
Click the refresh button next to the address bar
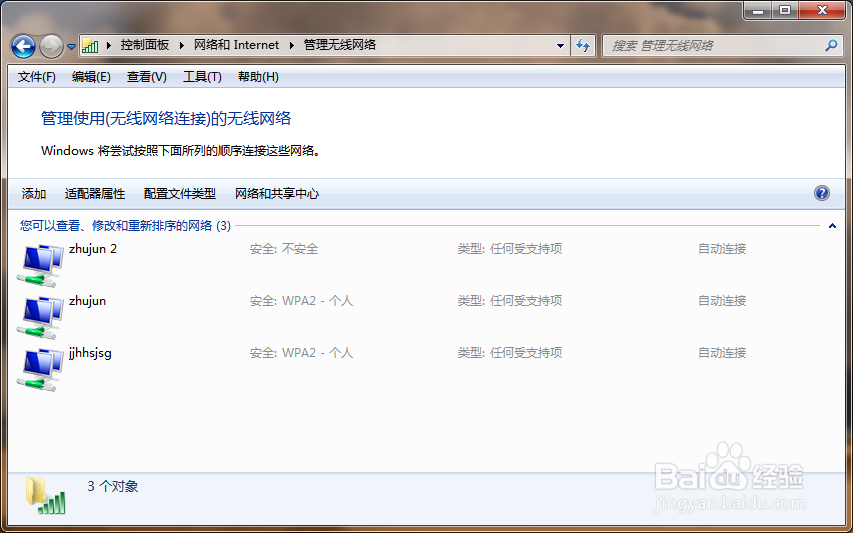coord(583,46)
